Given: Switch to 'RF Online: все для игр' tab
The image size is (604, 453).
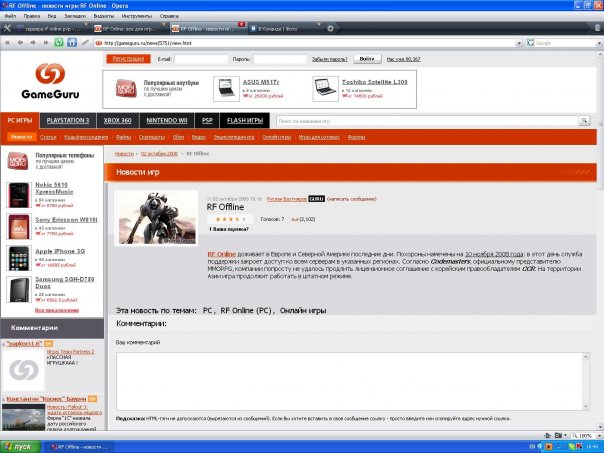Looking at the screenshot, I should pos(129,29).
